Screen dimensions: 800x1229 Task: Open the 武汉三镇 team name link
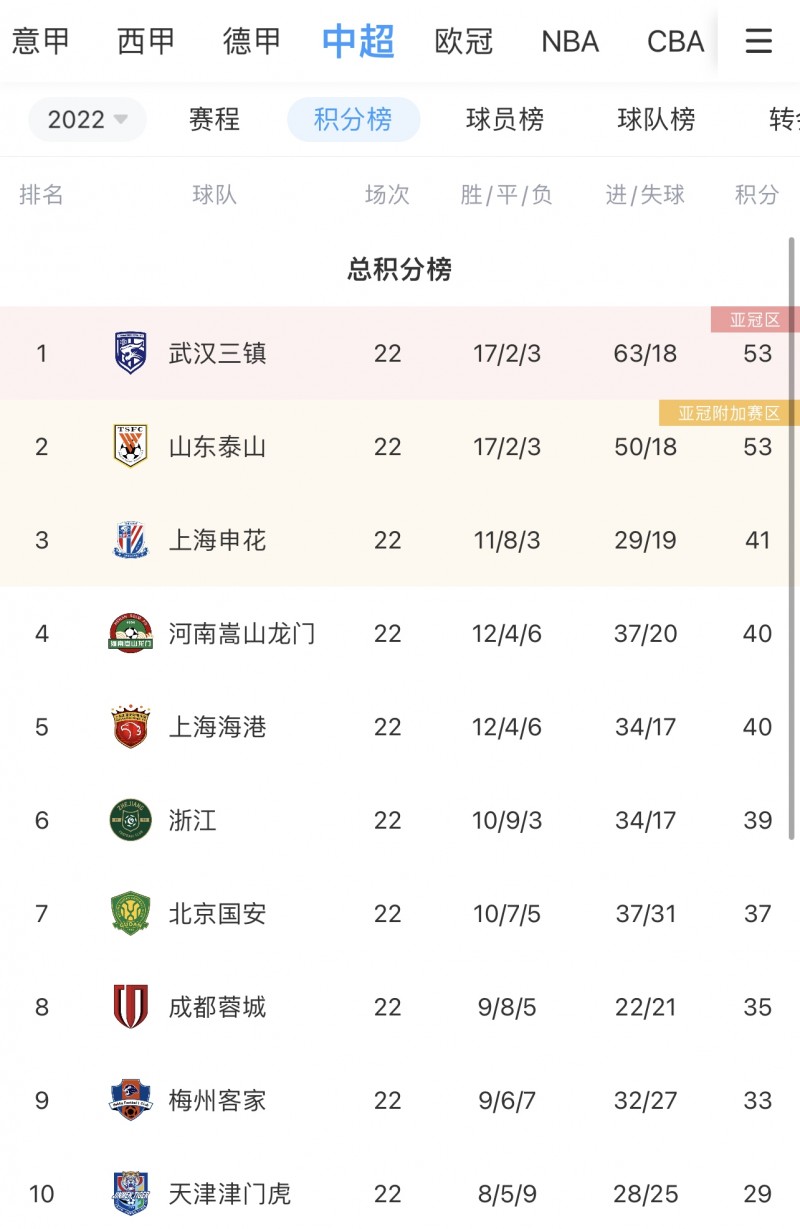click(x=217, y=353)
